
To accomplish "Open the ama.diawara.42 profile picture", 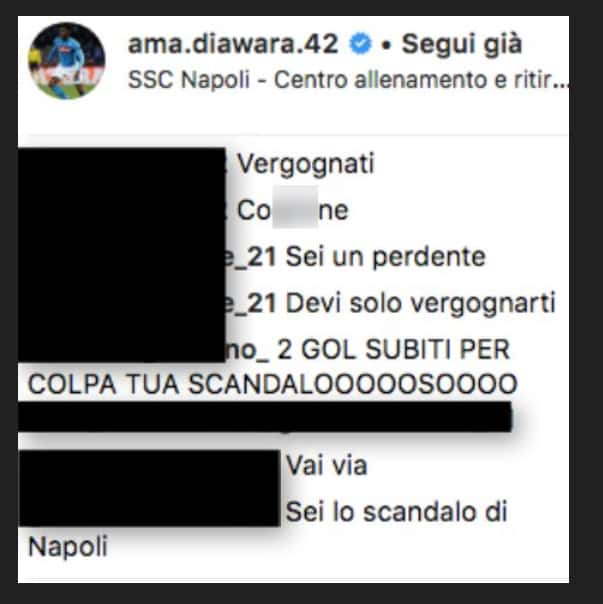I will tap(66, 61).
